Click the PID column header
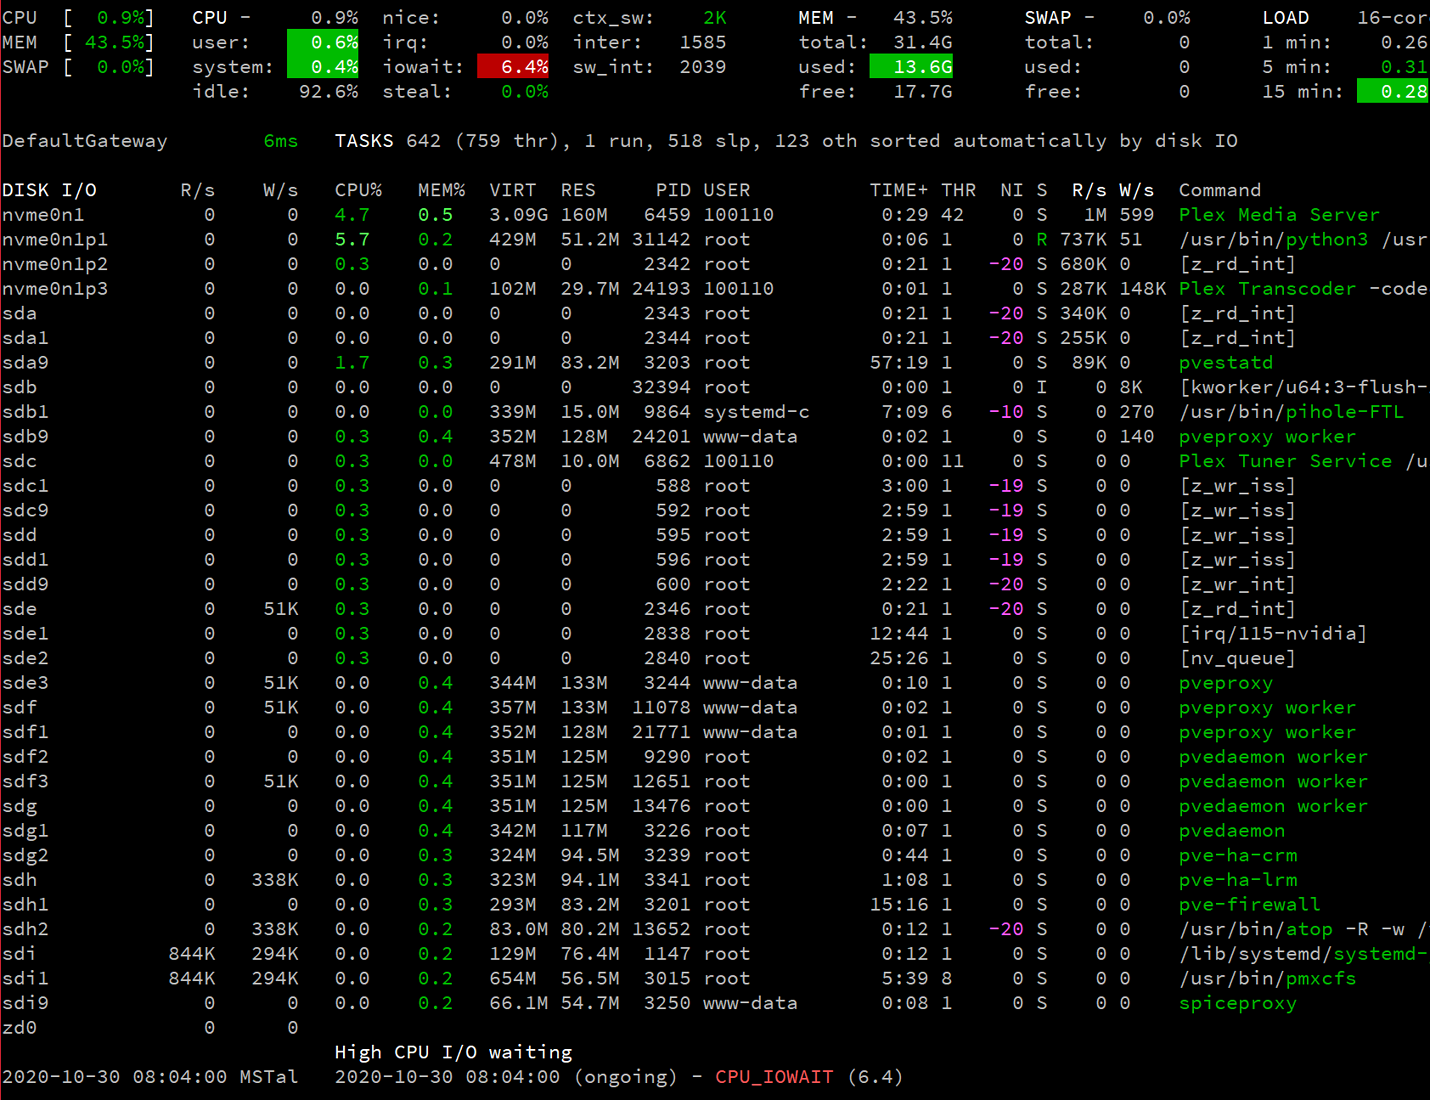 click(673, 190)
